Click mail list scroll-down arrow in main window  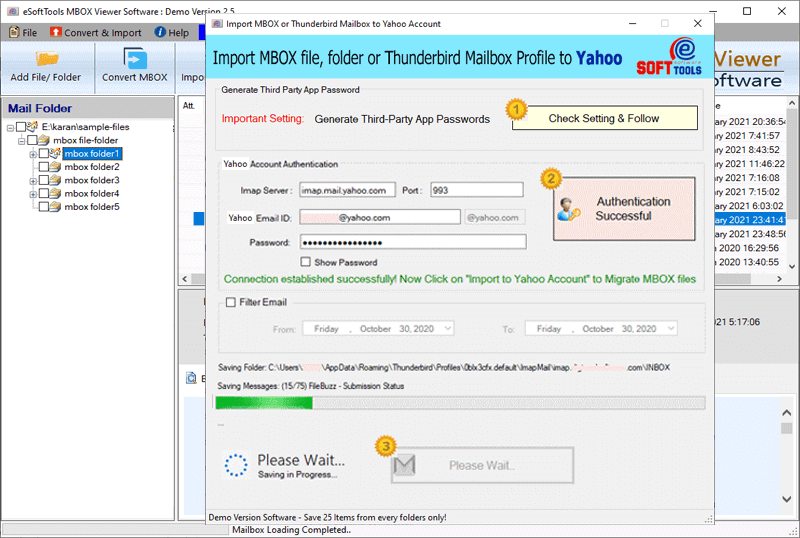pyautogui.click(x=792, y=266)
